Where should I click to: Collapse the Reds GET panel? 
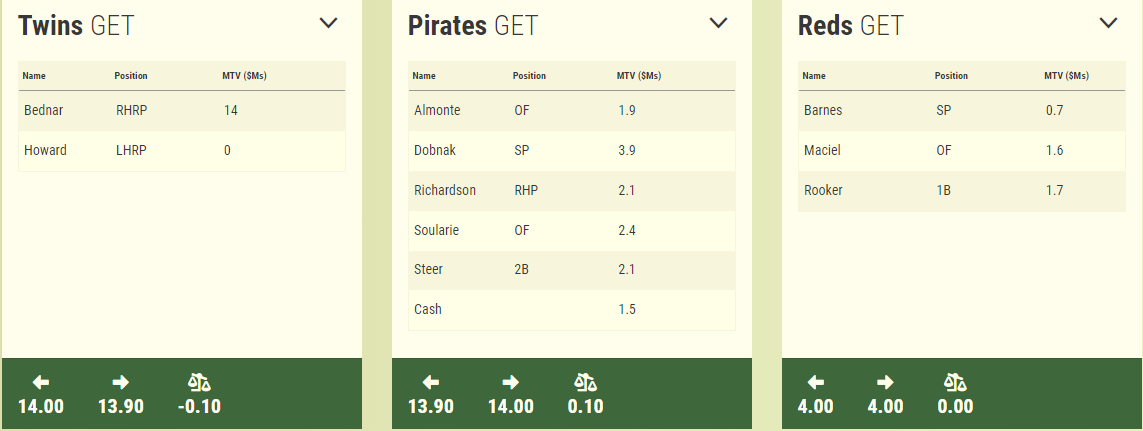point(1108,23)
